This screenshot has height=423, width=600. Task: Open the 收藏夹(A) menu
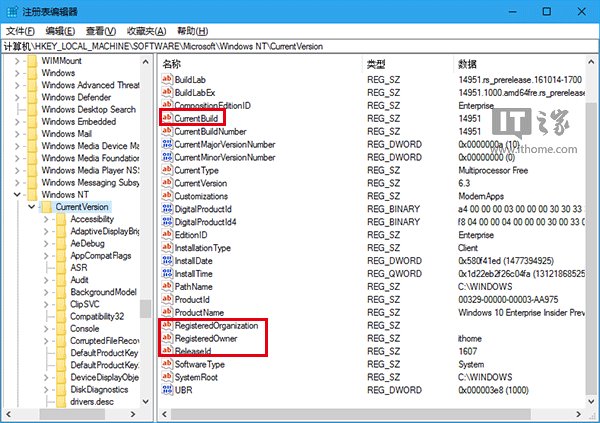point(147,31)
